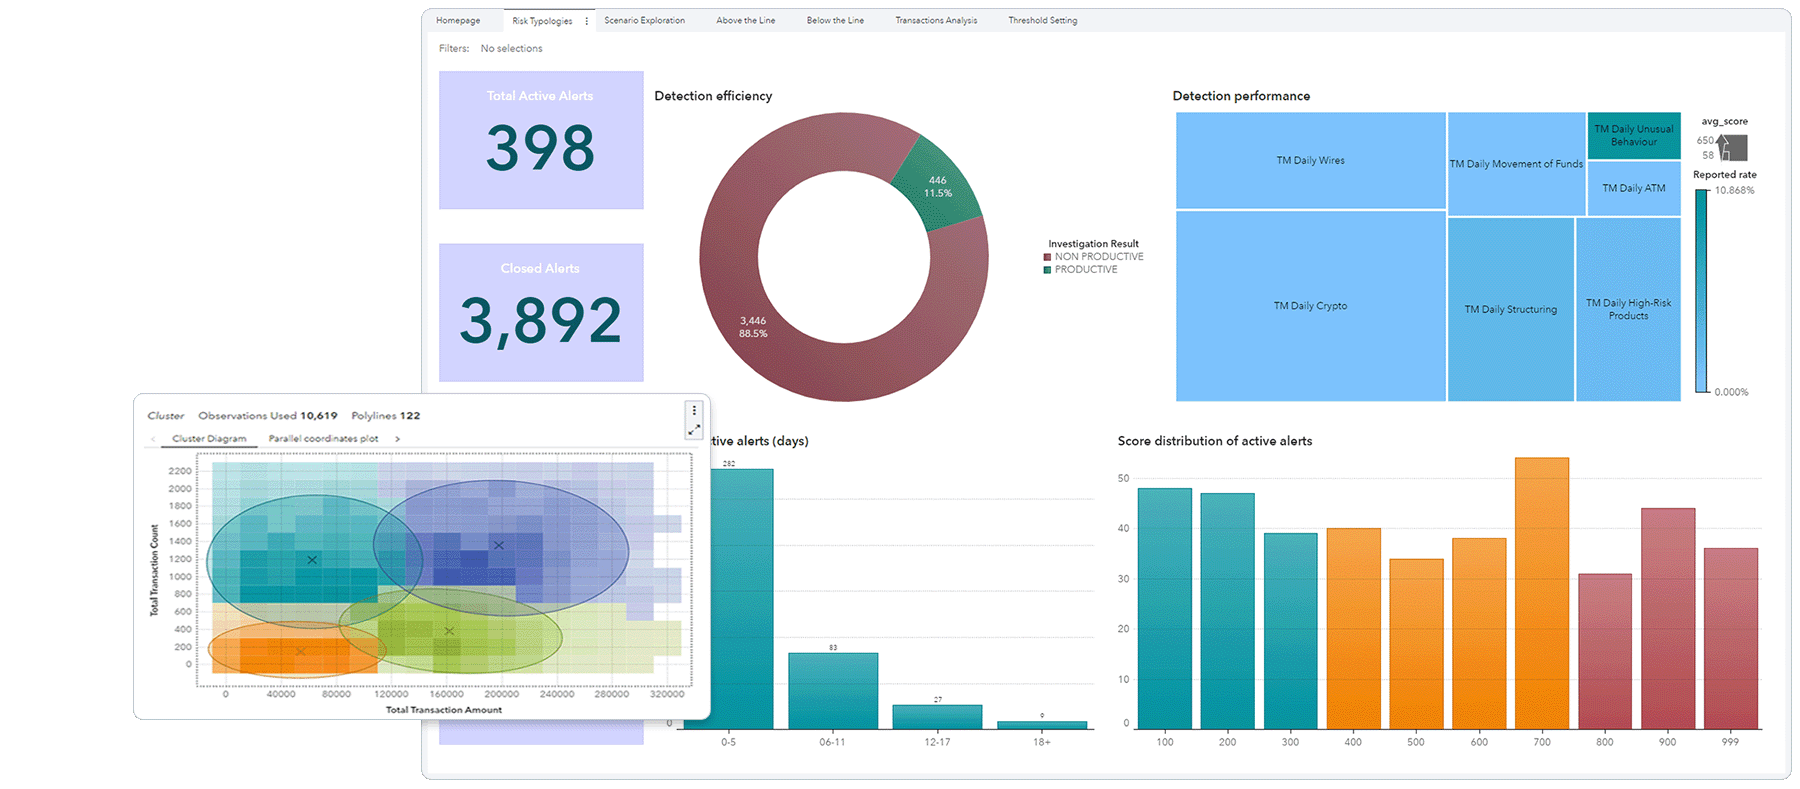Switch to Transactions Analysis tab
This screenshot has height=789, width=1800.
pos(937,20)
